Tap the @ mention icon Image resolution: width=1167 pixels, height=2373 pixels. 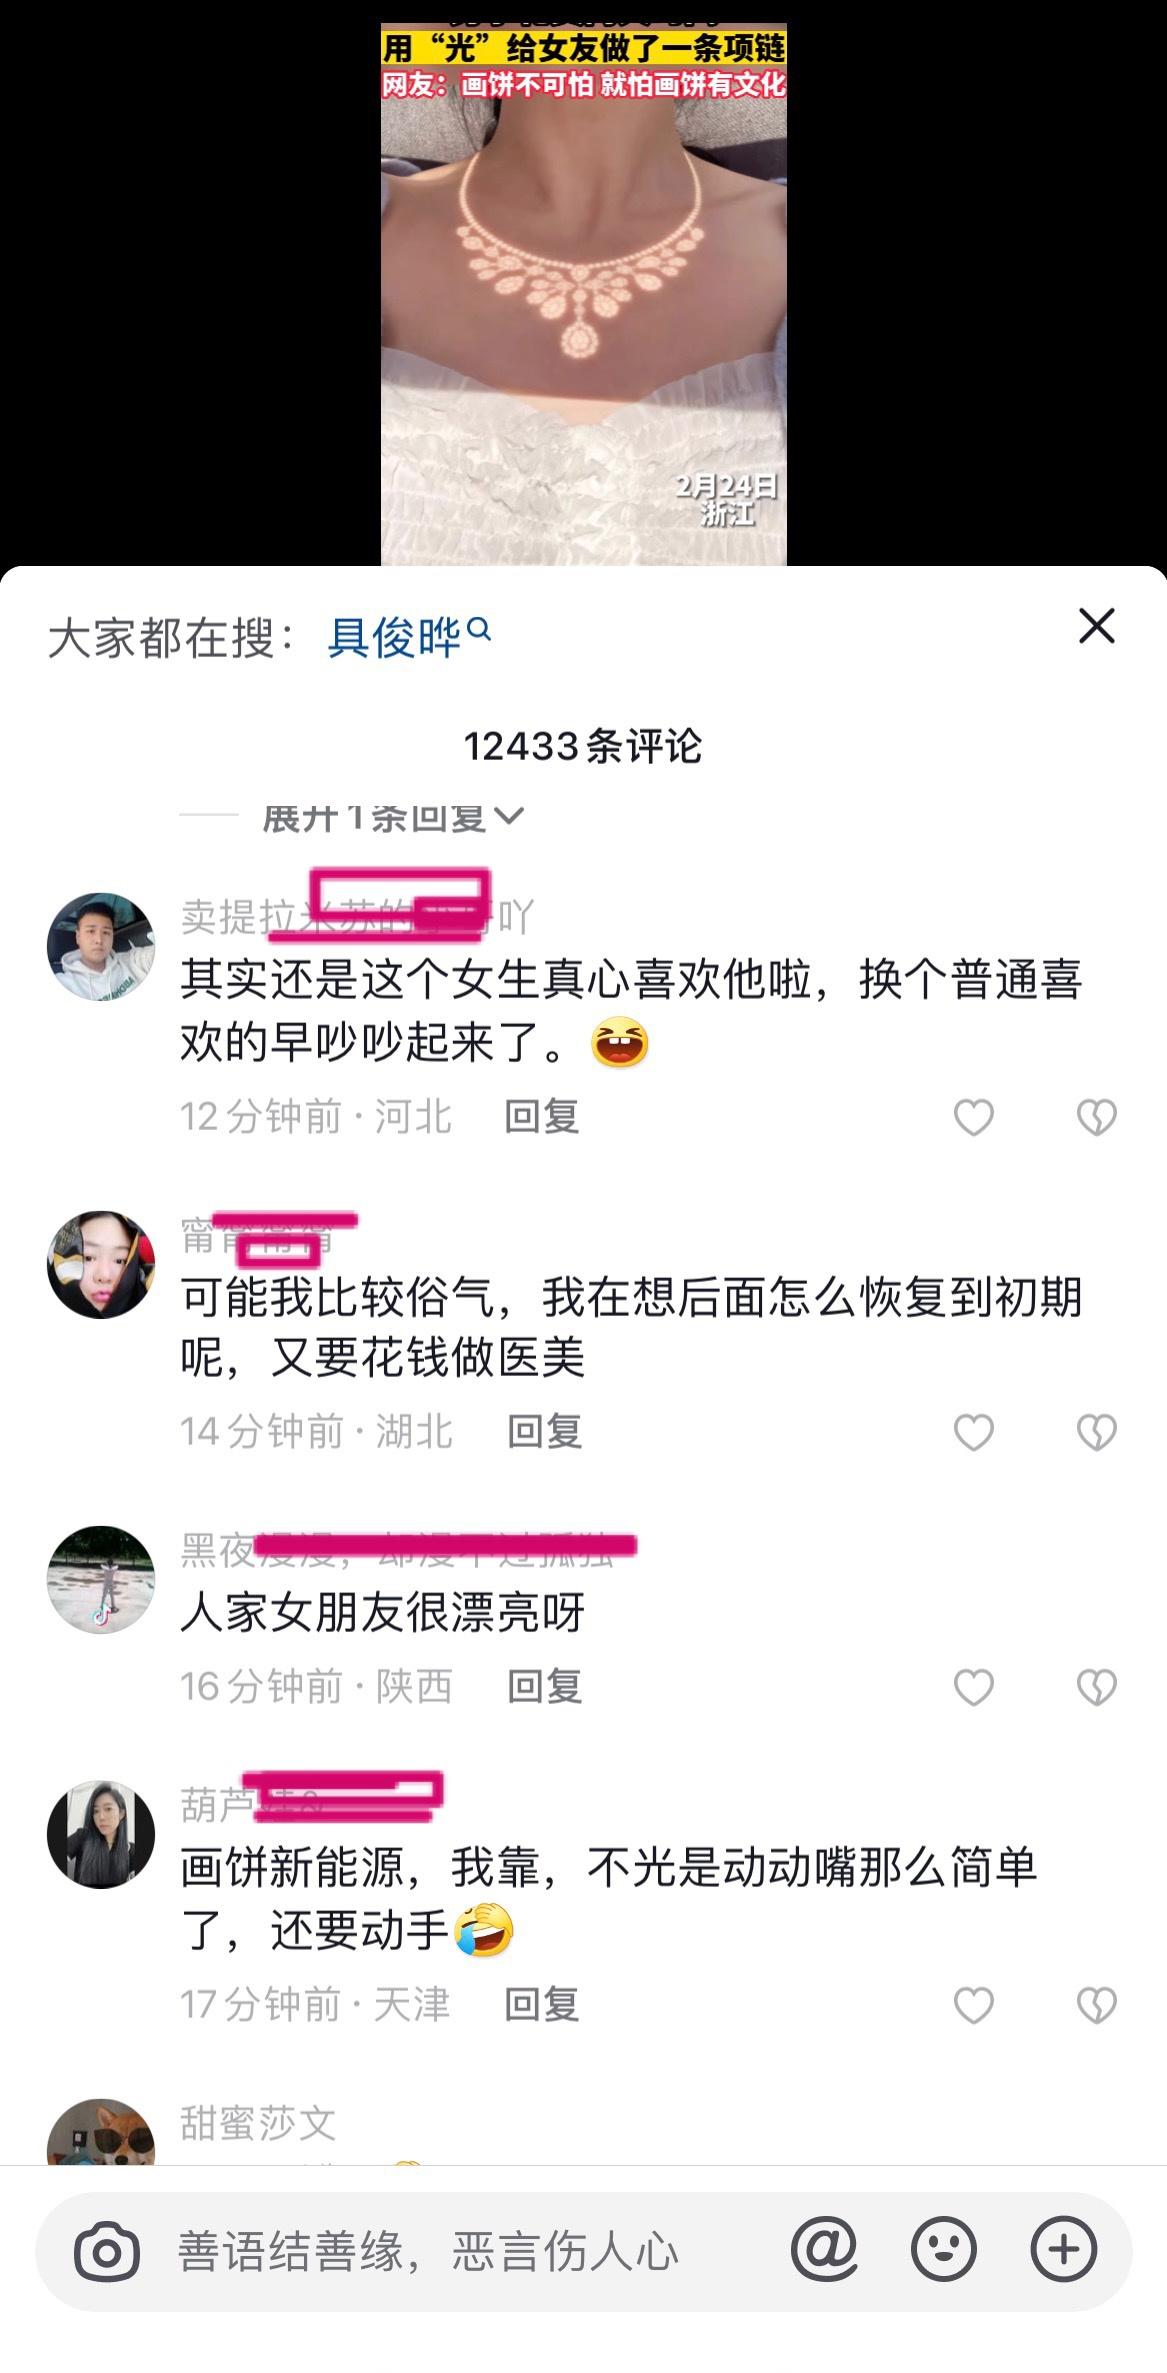coord(824,2250)
